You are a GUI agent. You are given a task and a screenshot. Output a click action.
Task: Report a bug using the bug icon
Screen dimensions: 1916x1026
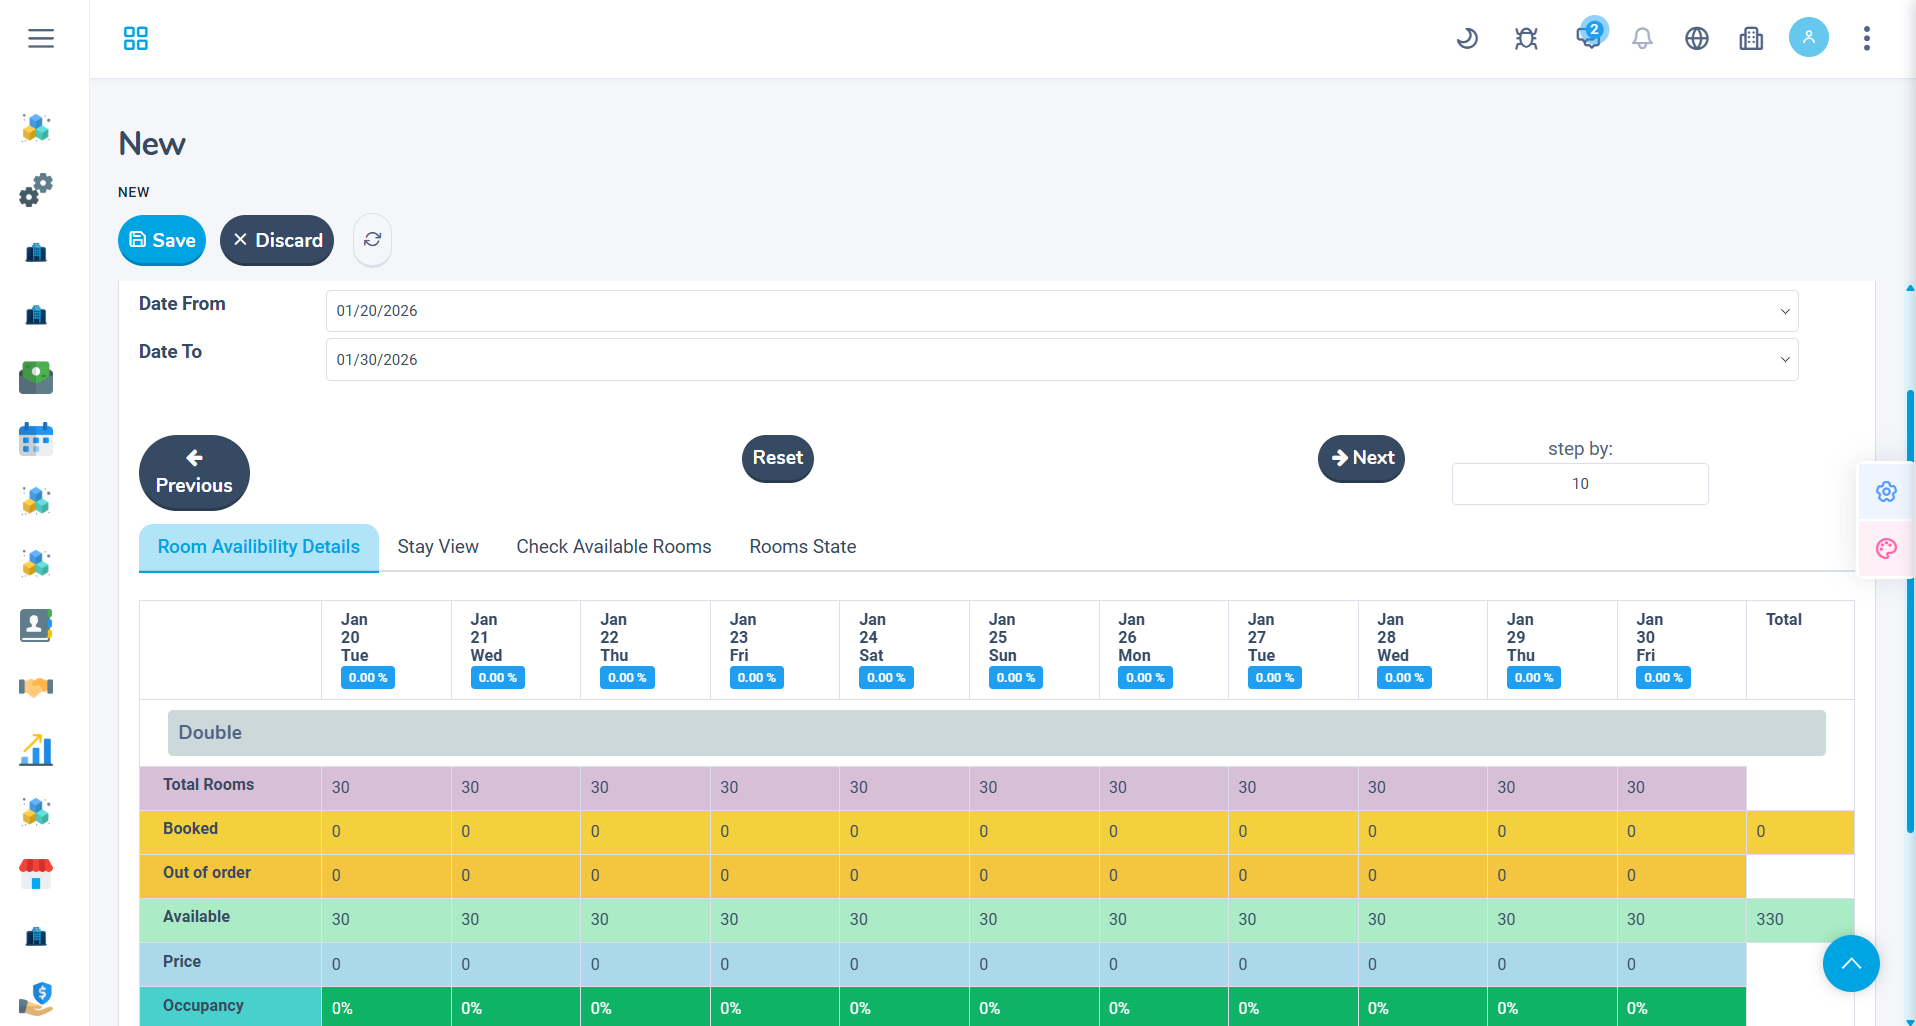[1525, 38]
